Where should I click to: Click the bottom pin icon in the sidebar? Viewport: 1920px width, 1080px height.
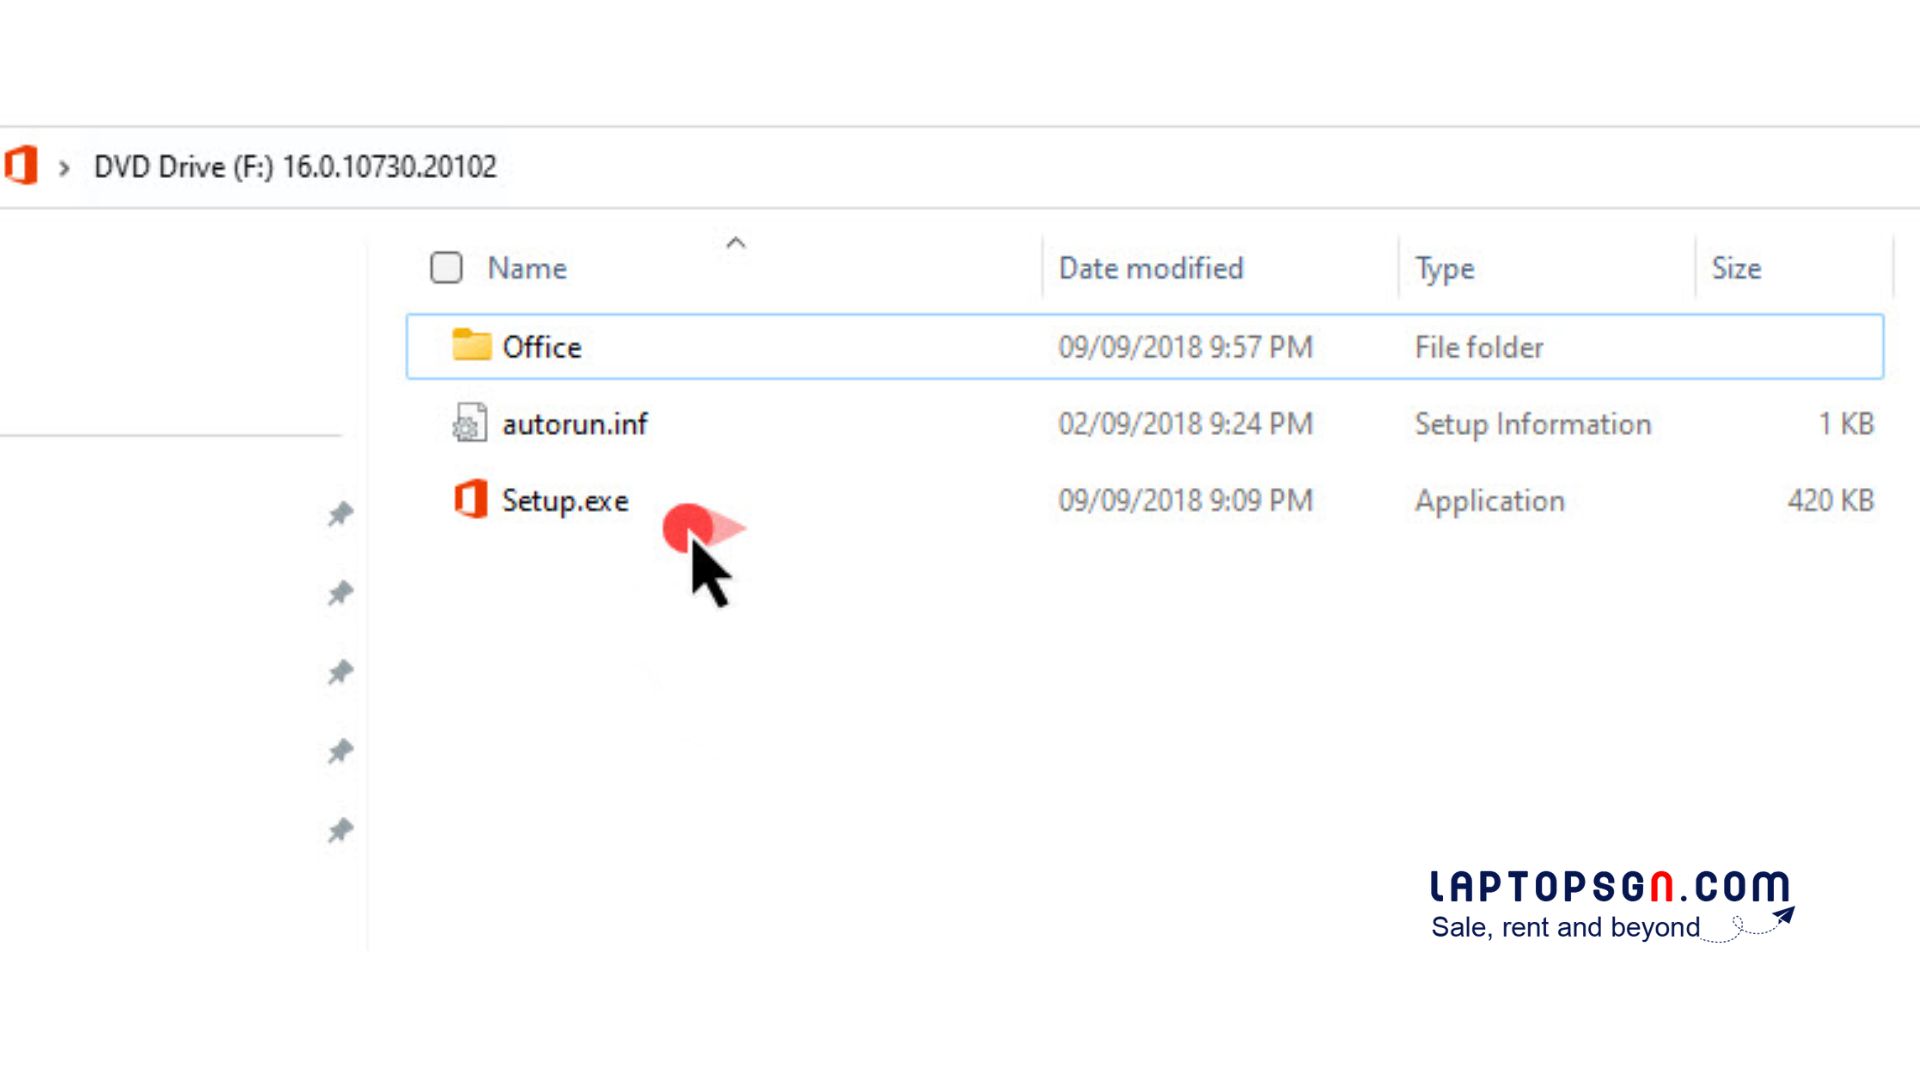click(340, 830)
